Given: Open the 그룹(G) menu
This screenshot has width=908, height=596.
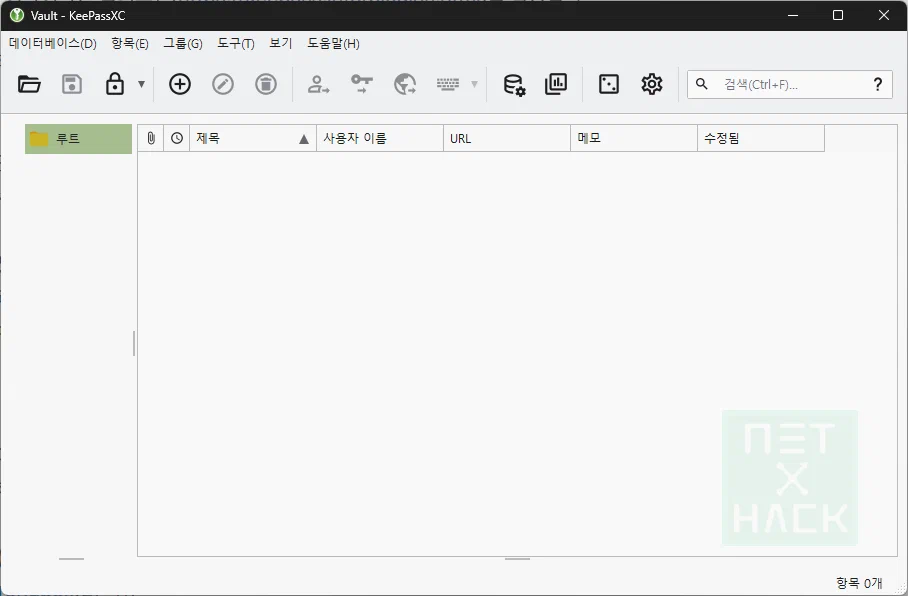Looking at the screenshot, I should [x=183, y=43].
